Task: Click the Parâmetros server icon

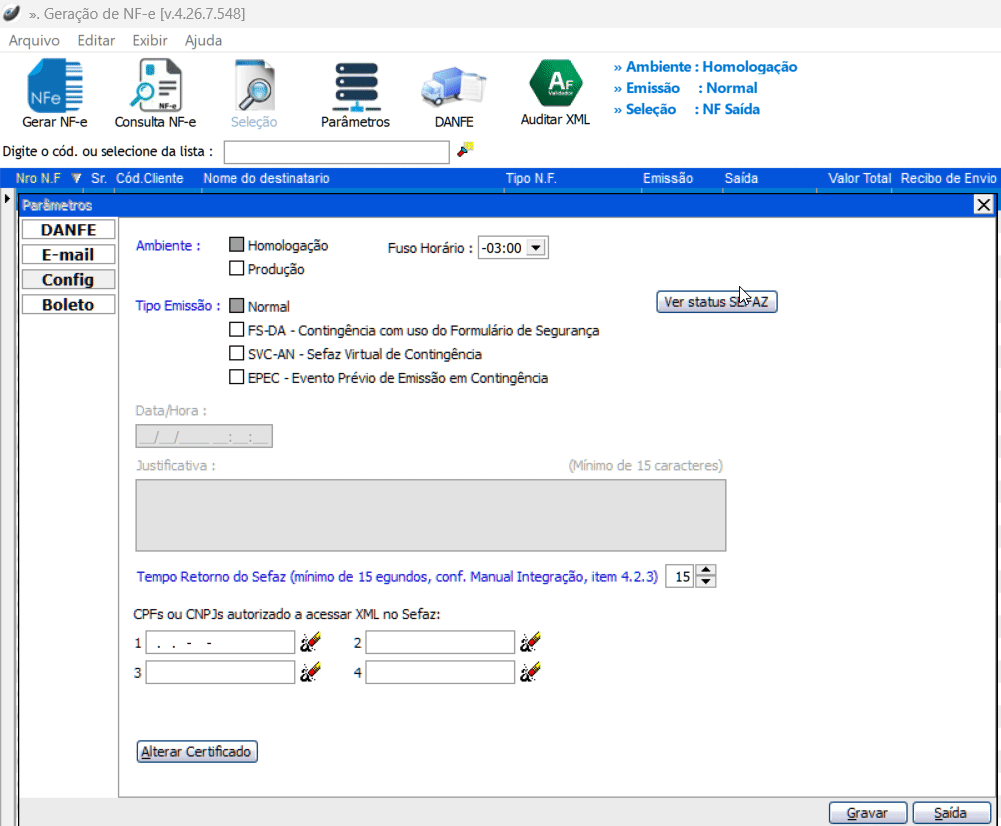Action: click(355, 94)
